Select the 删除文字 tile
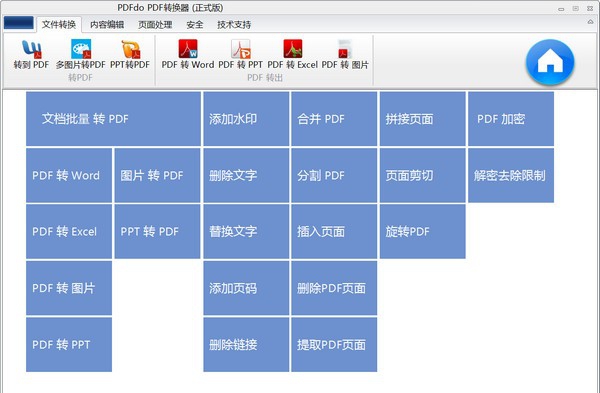 point(246,175)
